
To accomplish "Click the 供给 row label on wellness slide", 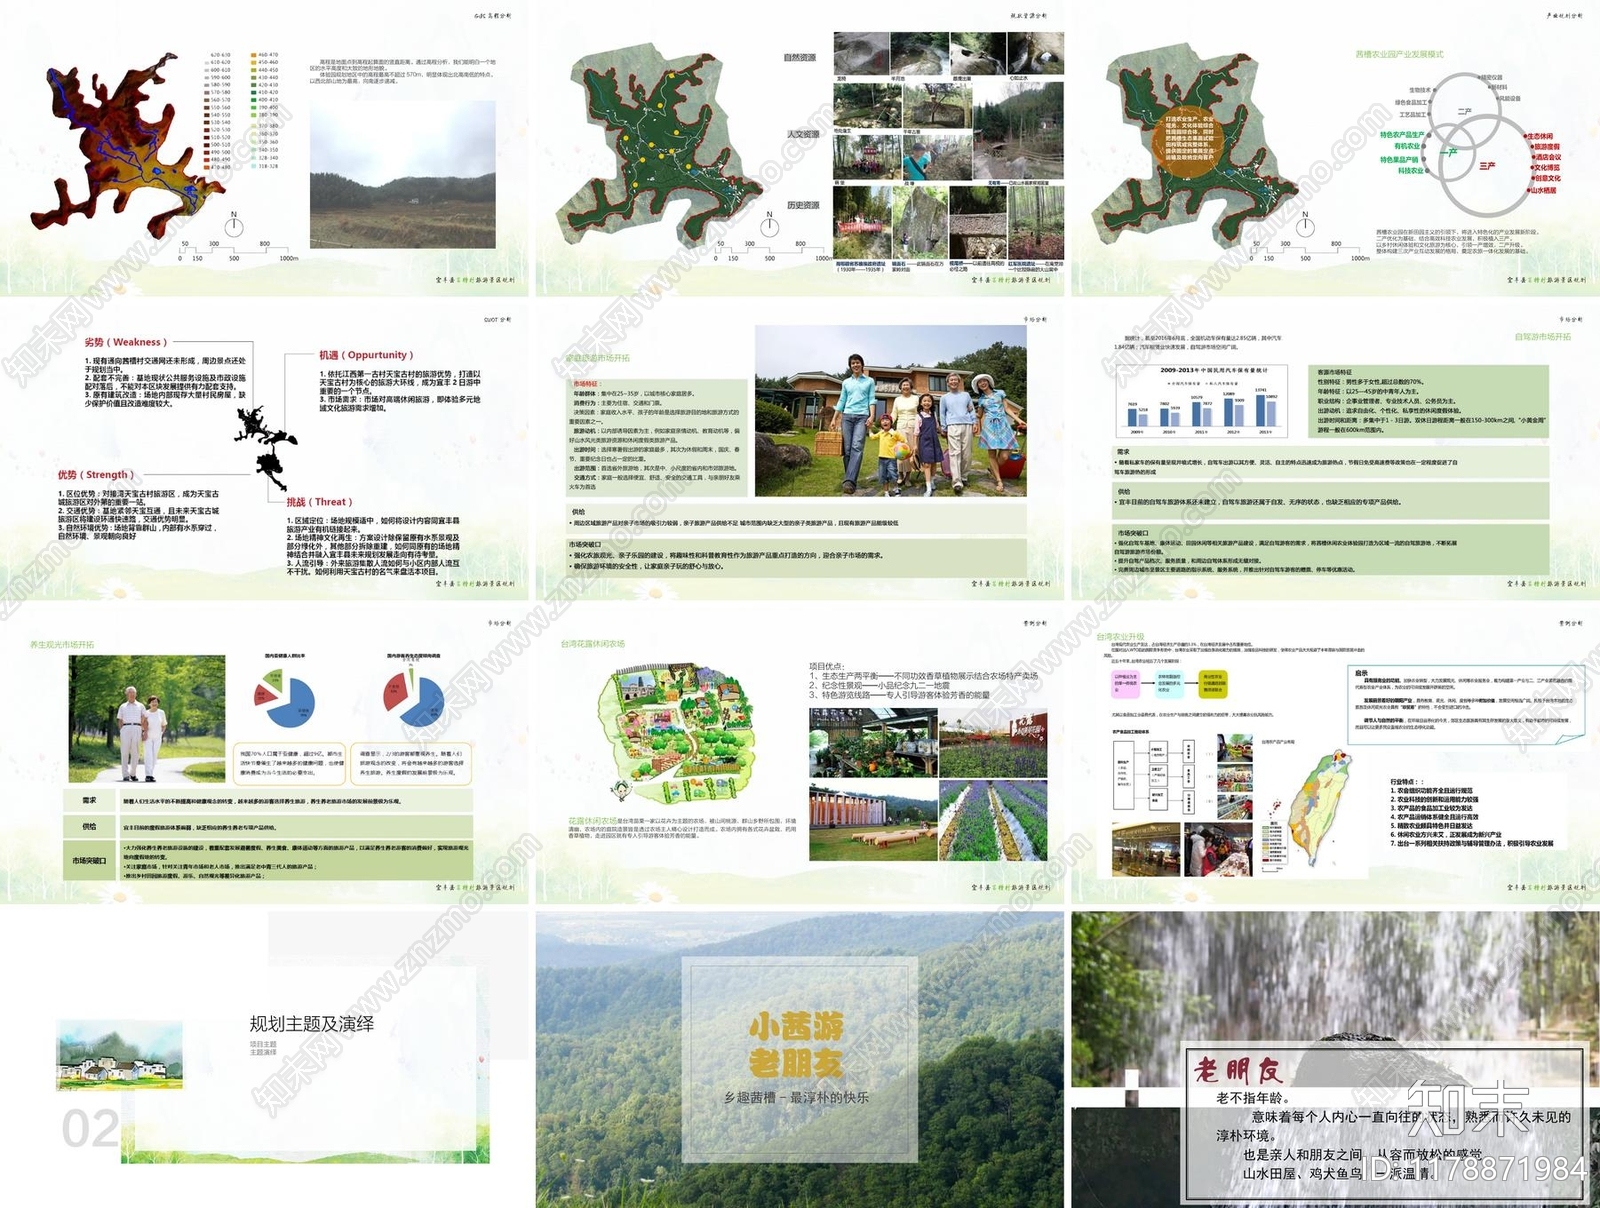I will (89, 827).
